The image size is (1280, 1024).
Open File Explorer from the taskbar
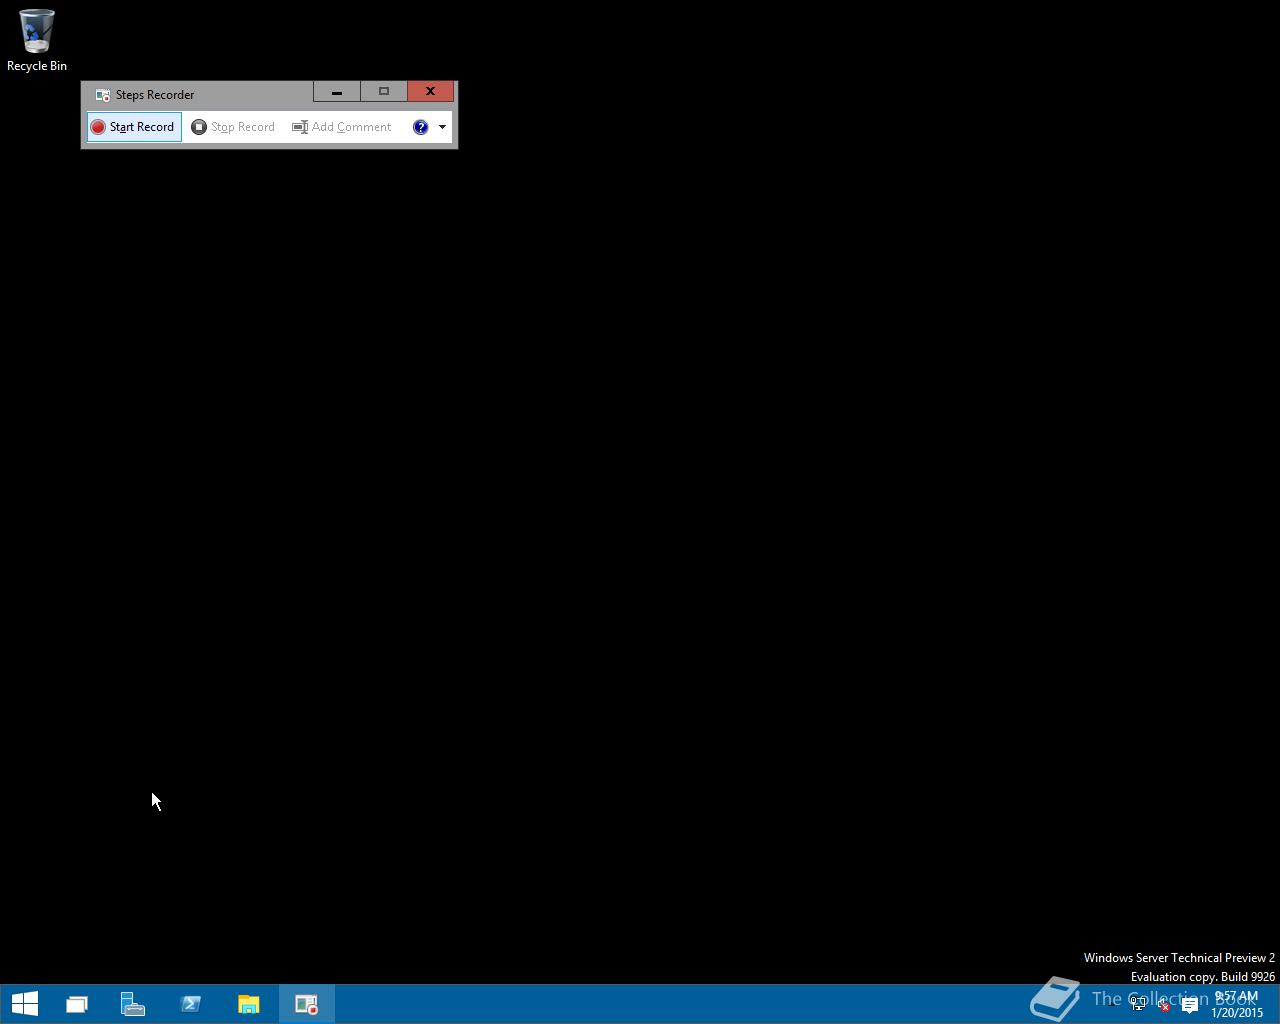(249, 1004)
